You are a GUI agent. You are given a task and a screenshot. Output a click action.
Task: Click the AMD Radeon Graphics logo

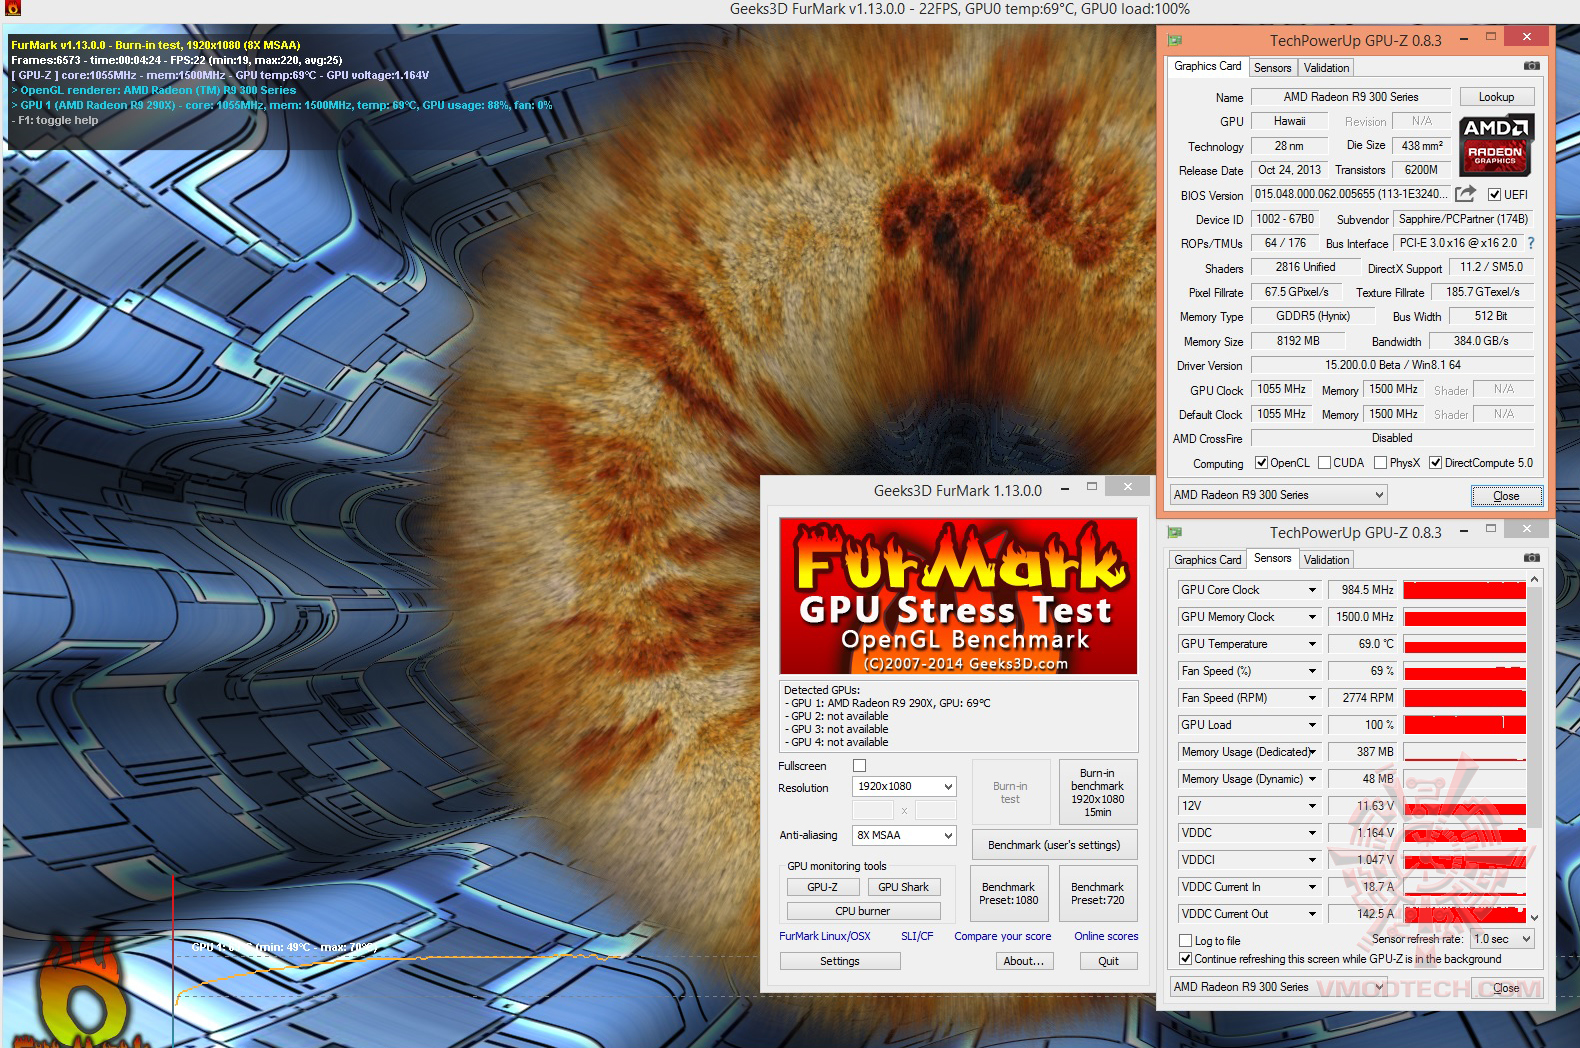(1496, 144)
